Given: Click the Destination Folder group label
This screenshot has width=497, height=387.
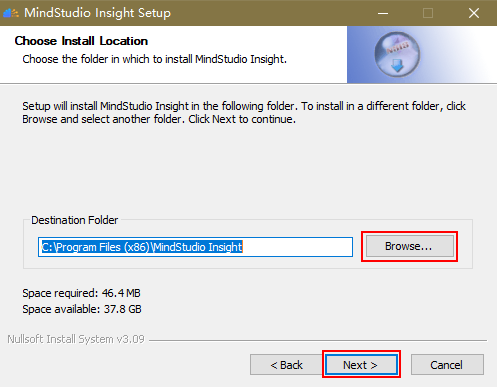Looking at the screenshot, I should pos(74,220).
